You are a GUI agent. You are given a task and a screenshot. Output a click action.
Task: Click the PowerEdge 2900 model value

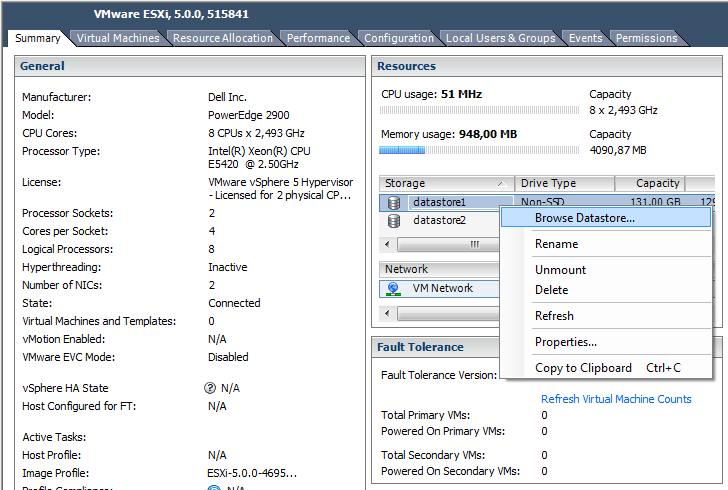click(x=248, y=115)
